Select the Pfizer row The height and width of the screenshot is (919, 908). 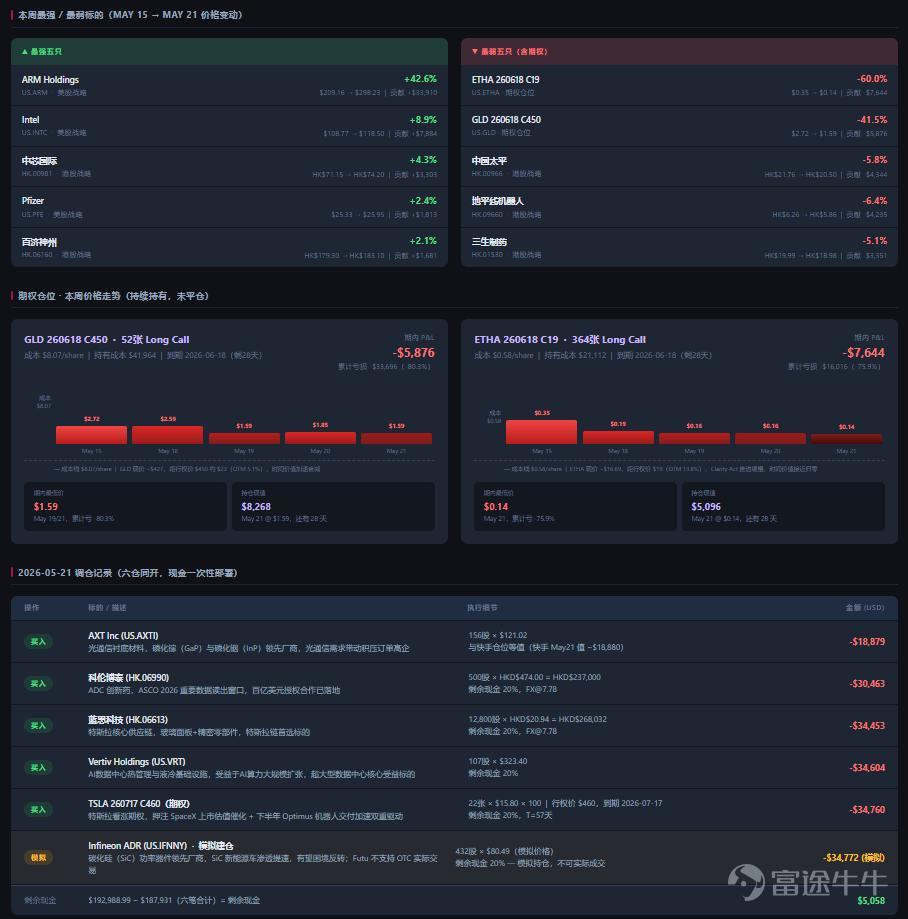pos(229,207)
